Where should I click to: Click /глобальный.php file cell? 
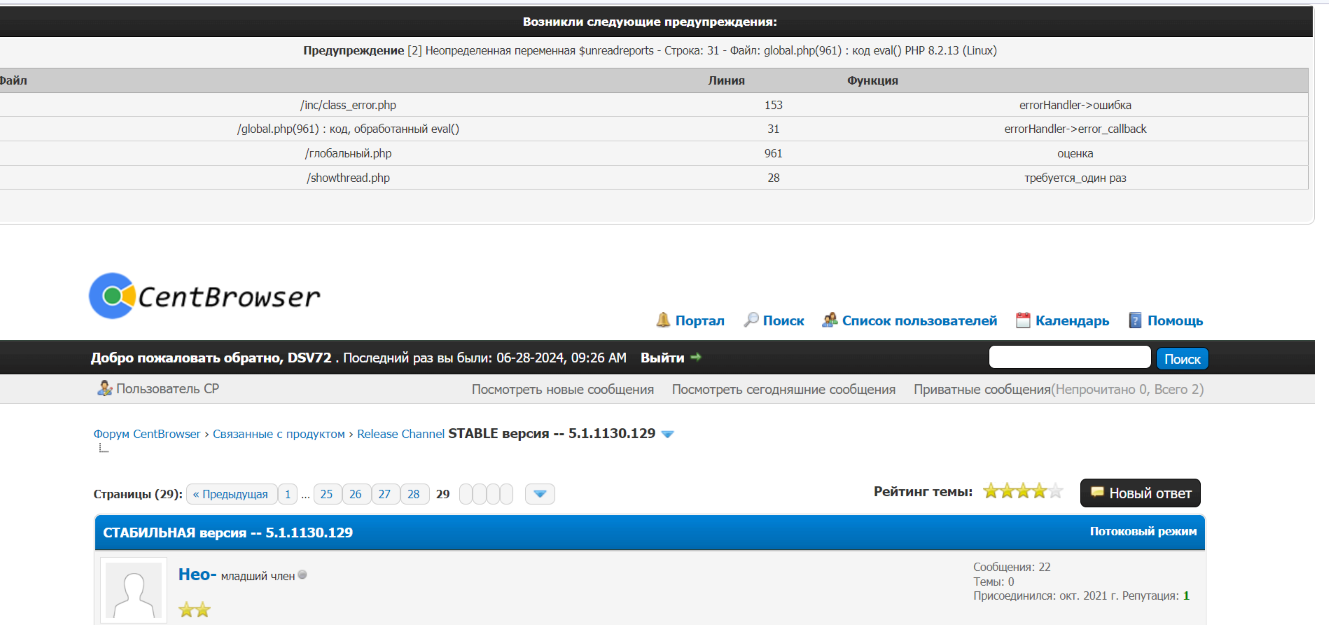click(348, 154)
